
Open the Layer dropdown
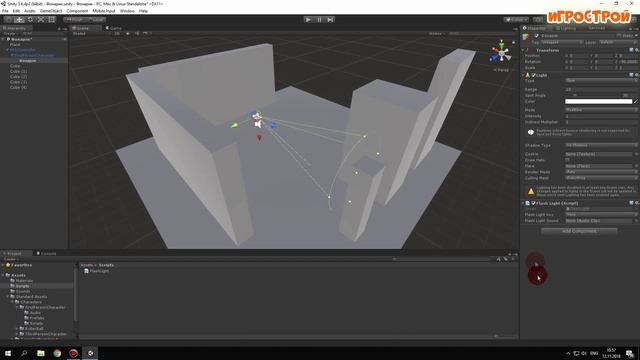[x=617, y=42]
